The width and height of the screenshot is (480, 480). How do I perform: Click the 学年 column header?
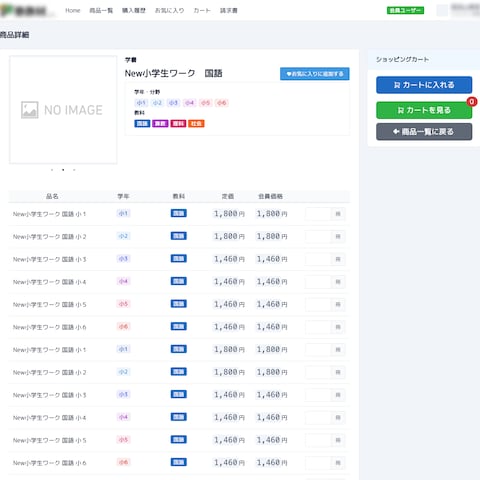point(123,196)
